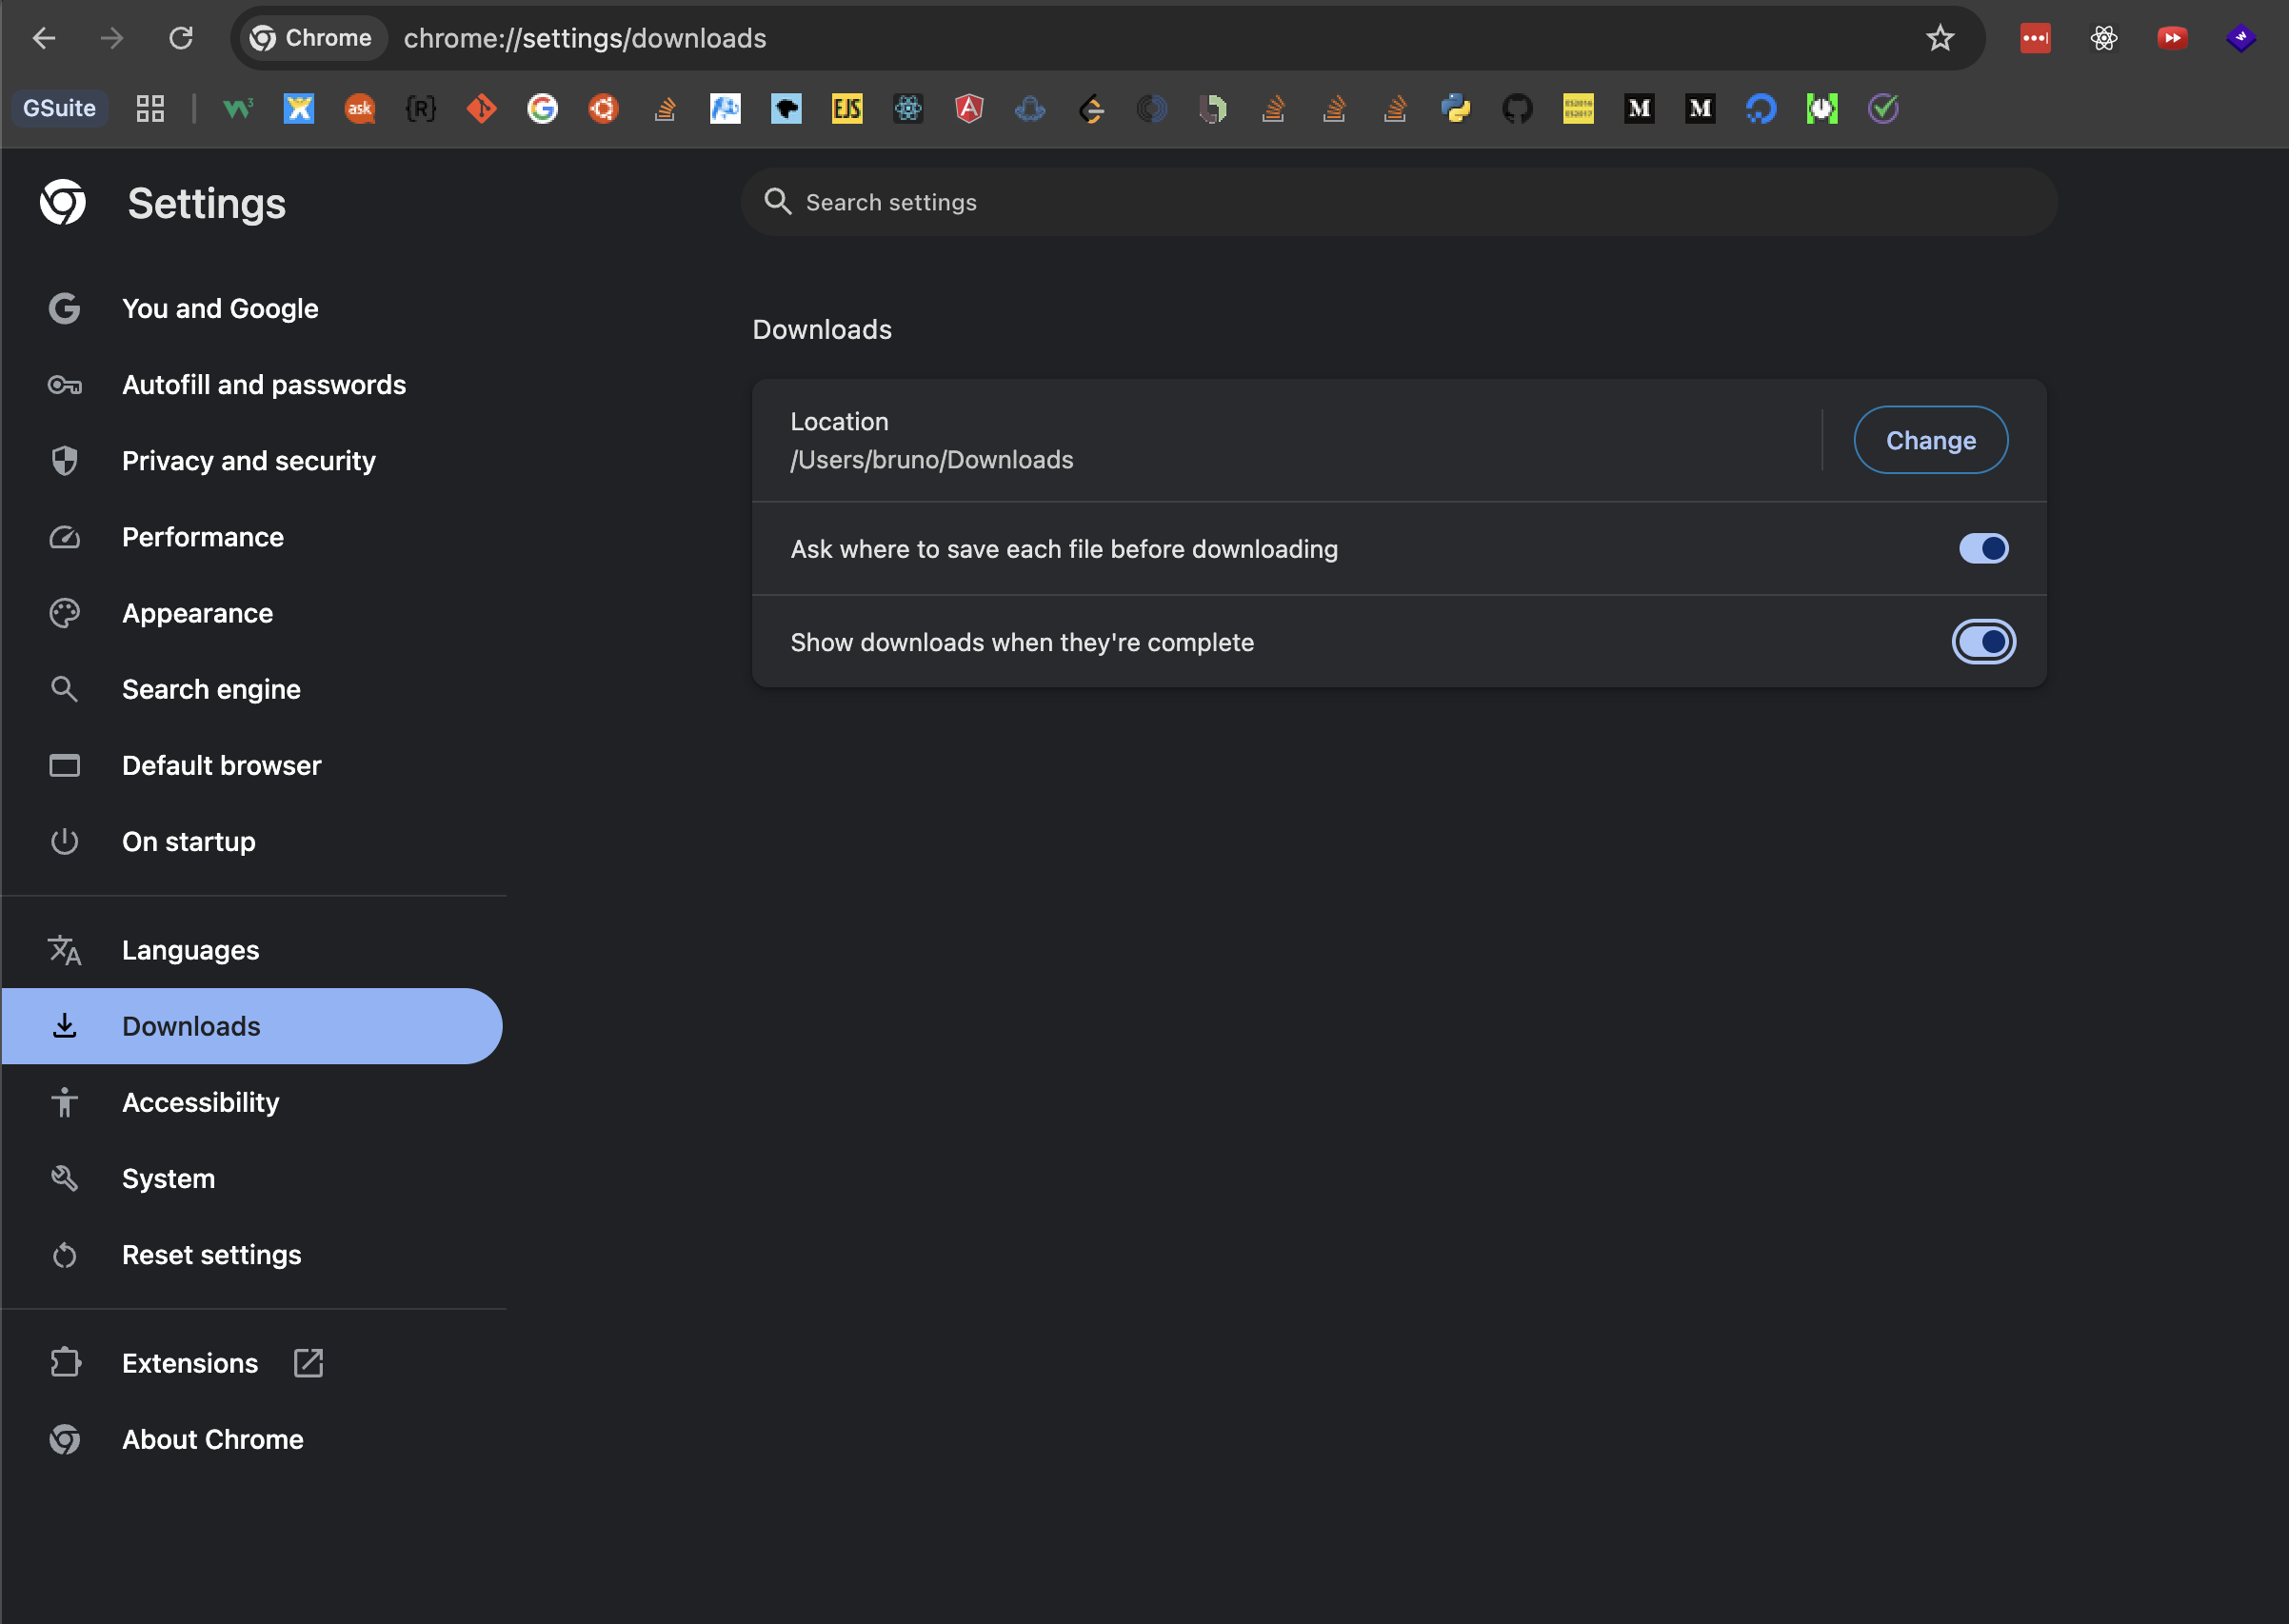The image size is (2289, 1624).
Task: Open the GSuite bookmarks folder
Action: click(59, 108)
